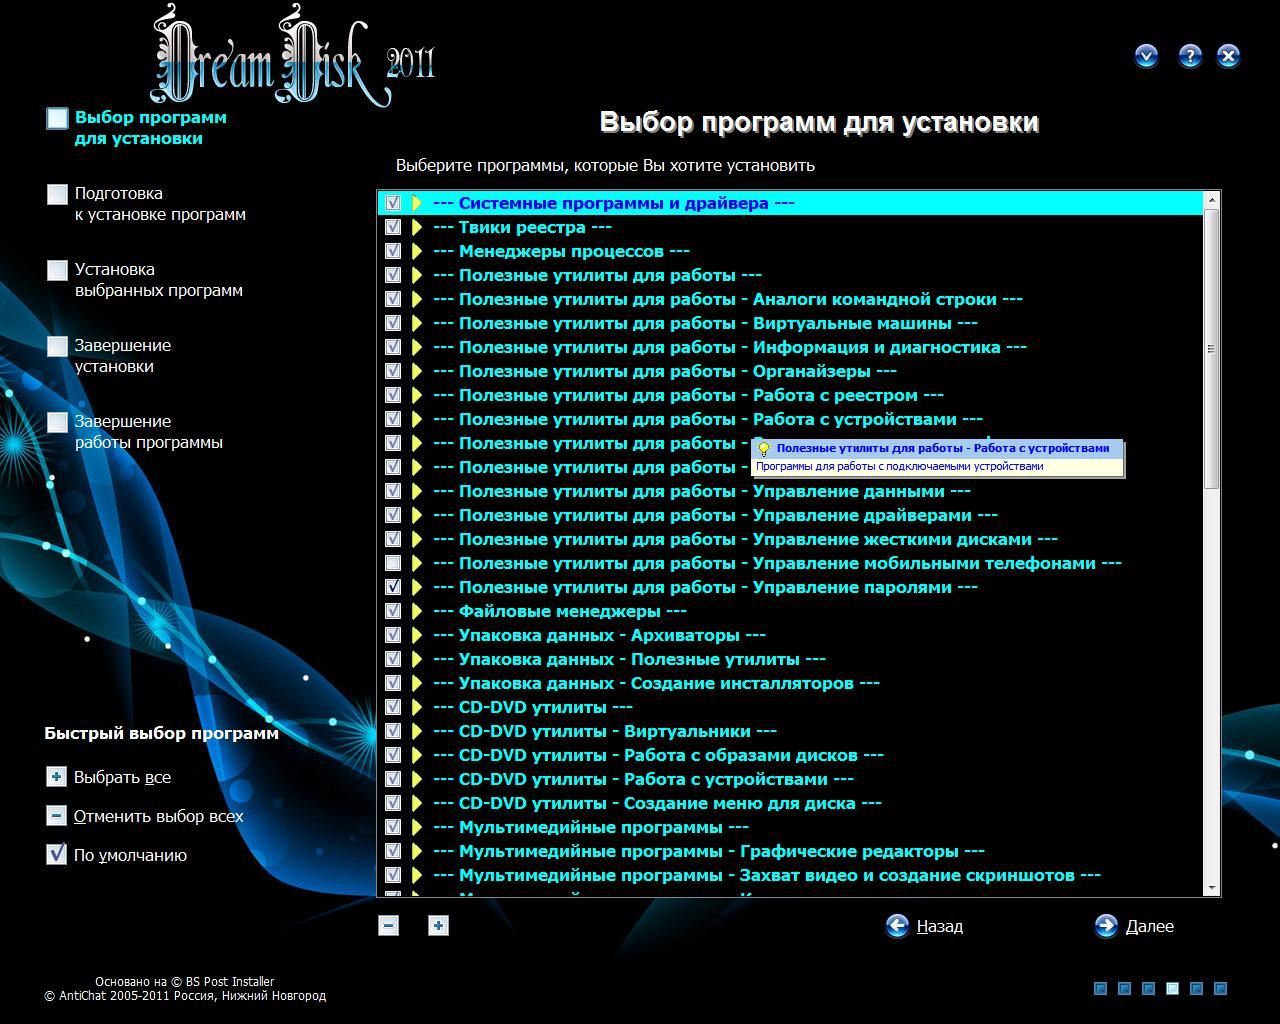Select the Завершение установки step
Viewport: 1280px width, 1024px height.
[x=122, y=356]
